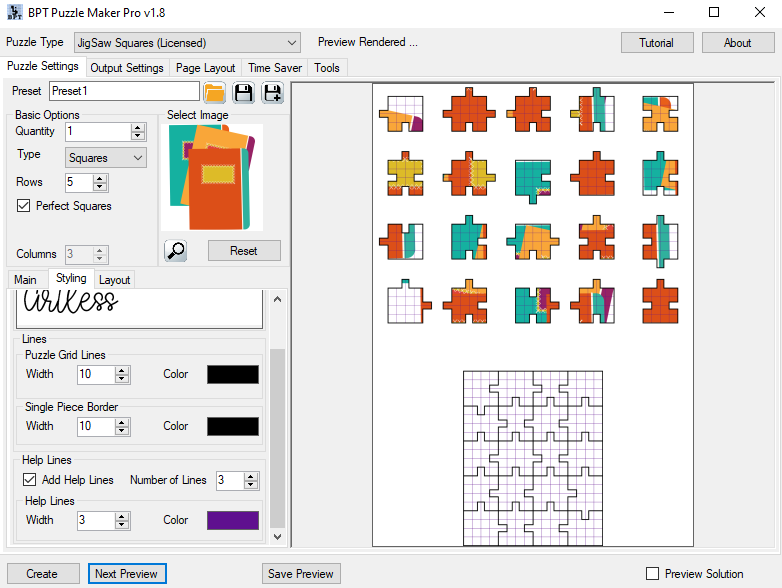The width and height of the screenshot is (782, 588).
Task: Open preset folder icon
Action: (215, 93)
